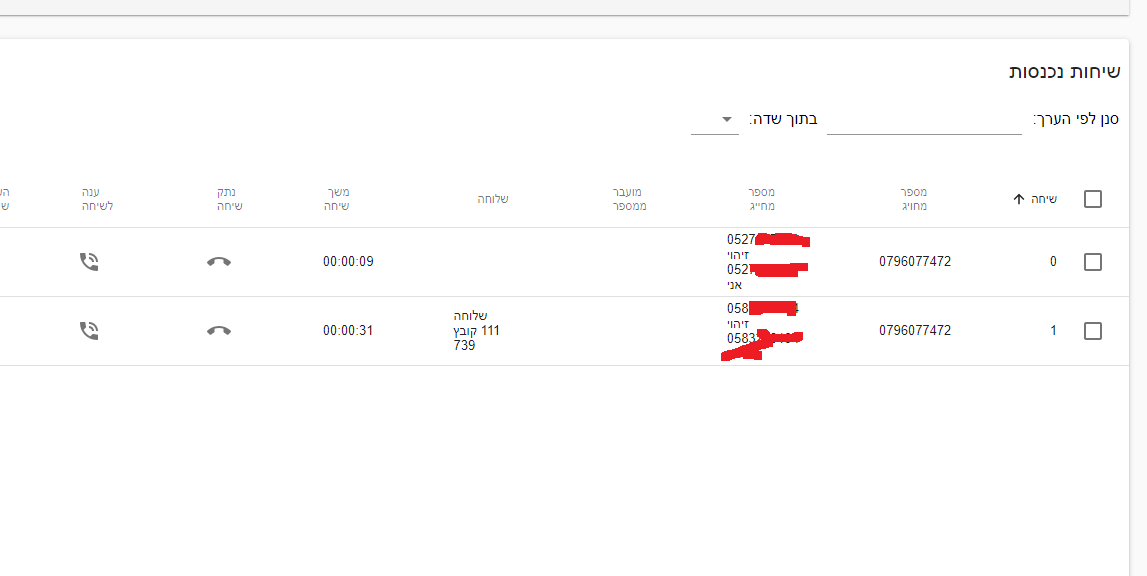Click the נתק שיחה column header
This screenshot has height=576, width=1147.
click(x=230, y=199)
